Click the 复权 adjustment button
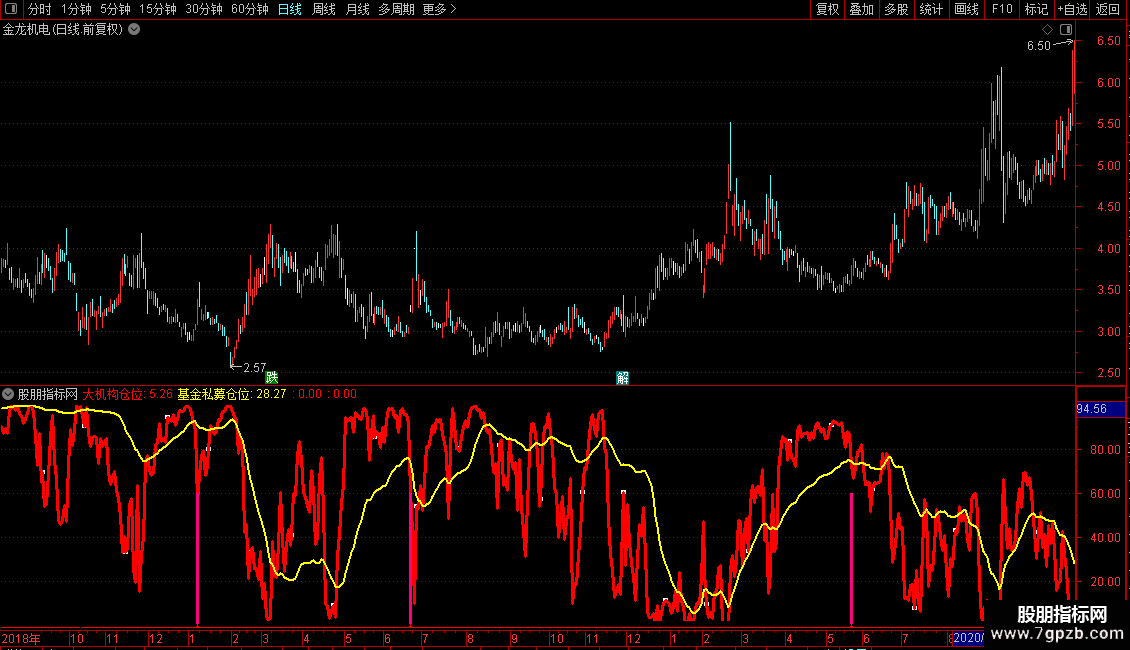Screen dimensions: 1130x650 pos(827,9)
